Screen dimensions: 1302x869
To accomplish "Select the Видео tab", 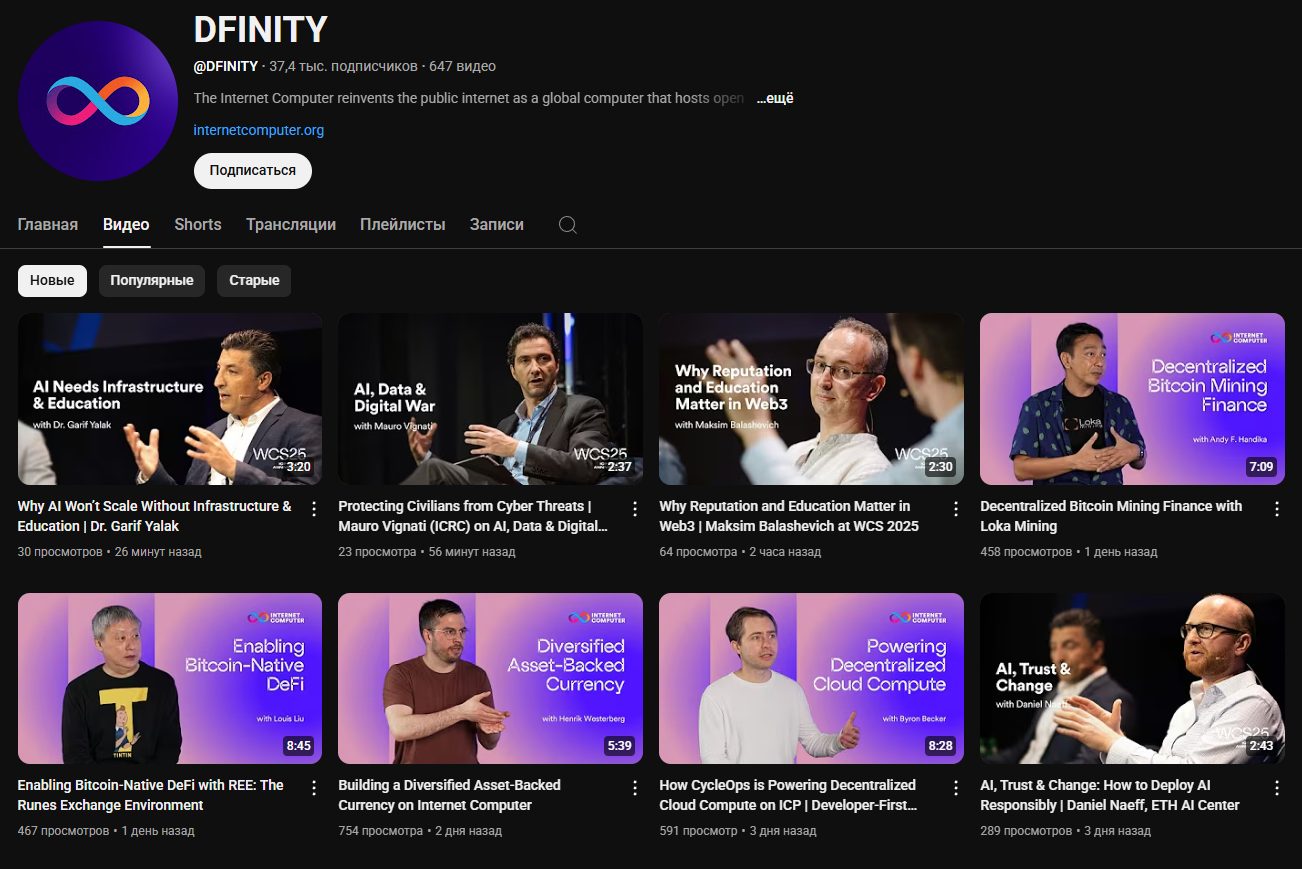I will click(x=126, y=225).
